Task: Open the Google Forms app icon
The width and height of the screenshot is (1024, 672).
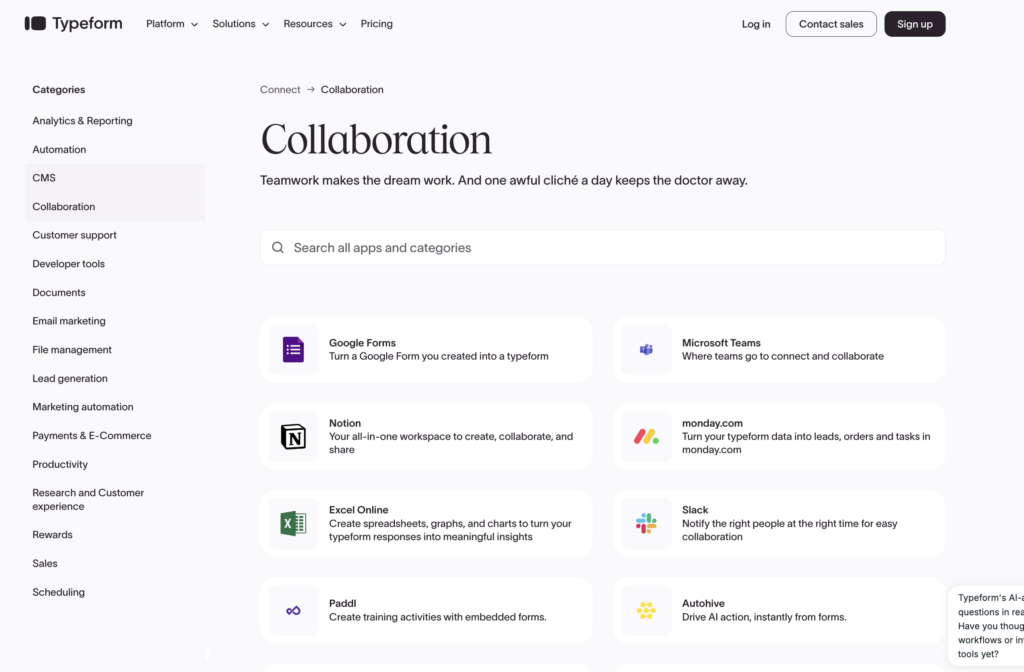Action: coord(293,349)
